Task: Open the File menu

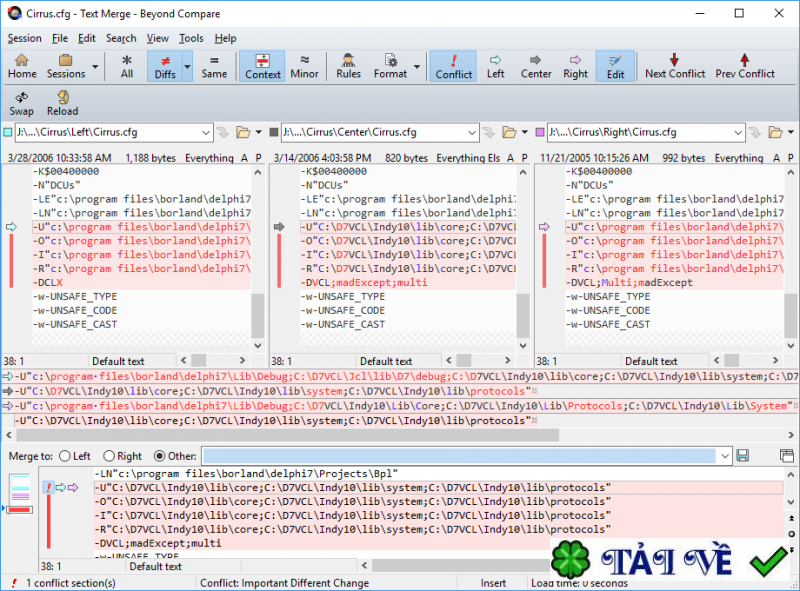Action: (x=60, y=38)
